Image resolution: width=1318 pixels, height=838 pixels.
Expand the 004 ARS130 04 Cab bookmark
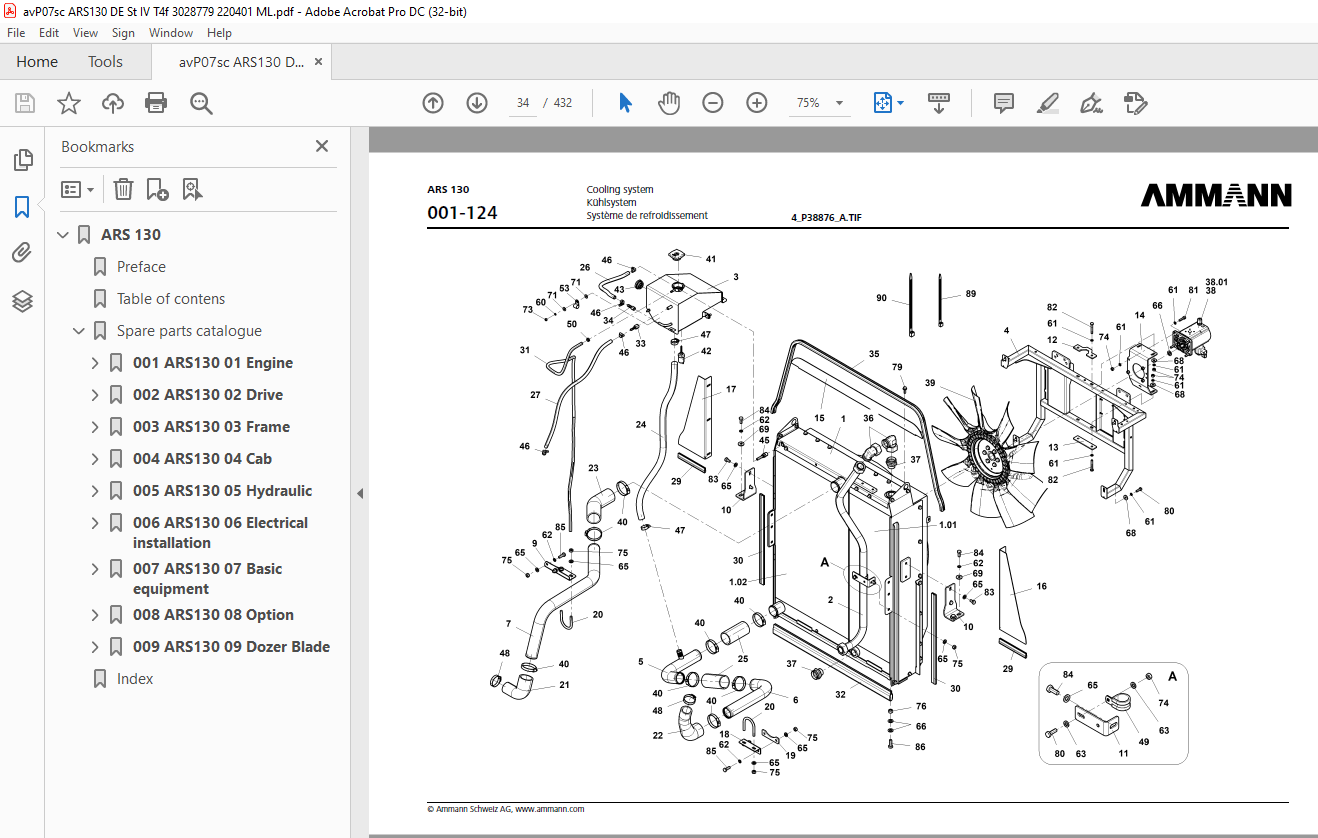[x=95, y=459]
